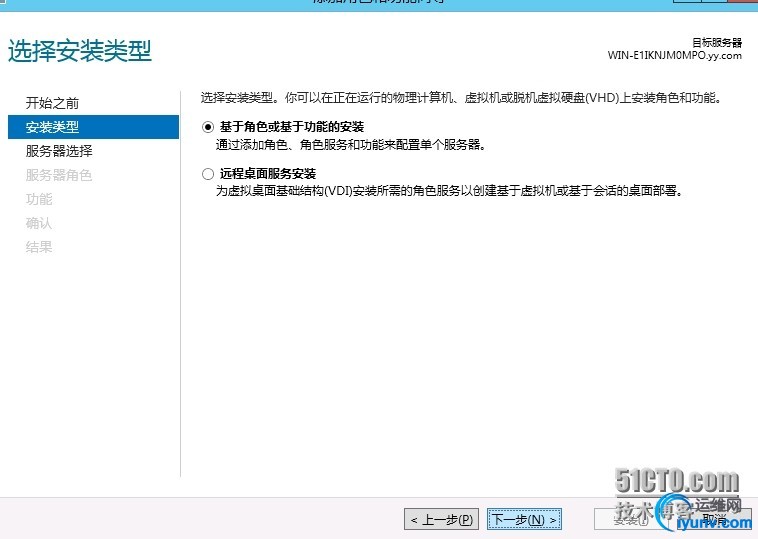Select 安装类型 step in sidebar
The width and height of the screenshot is (758, 539).
coord(93,127)
